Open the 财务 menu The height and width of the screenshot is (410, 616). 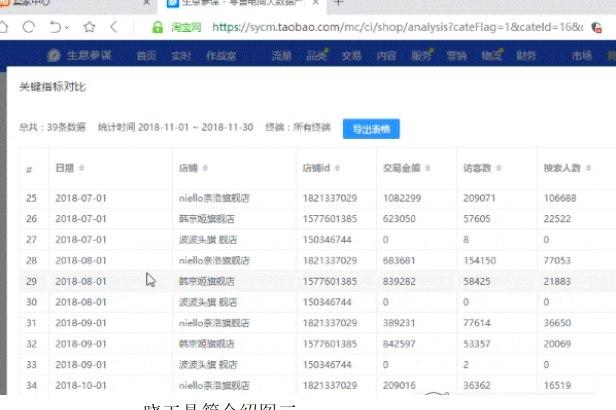[526, 56]
